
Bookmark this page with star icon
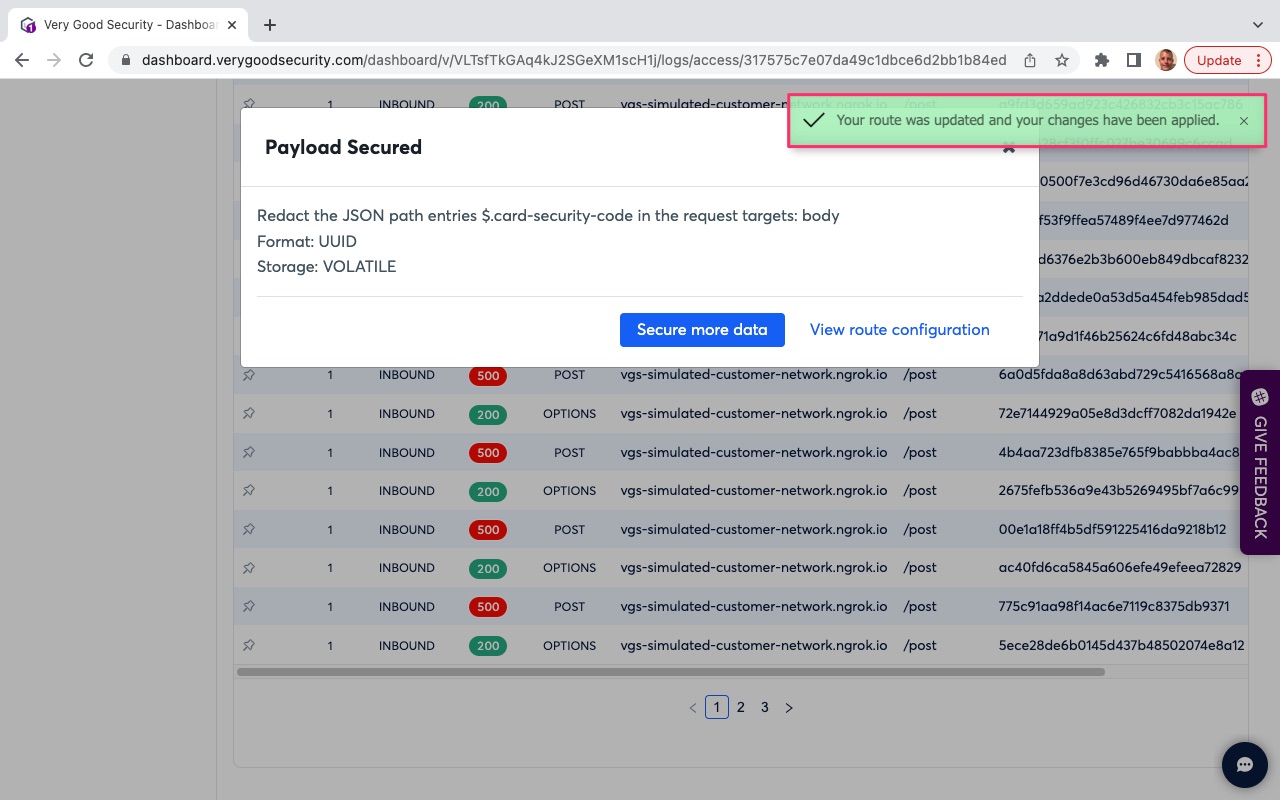tap(1062, 60)
